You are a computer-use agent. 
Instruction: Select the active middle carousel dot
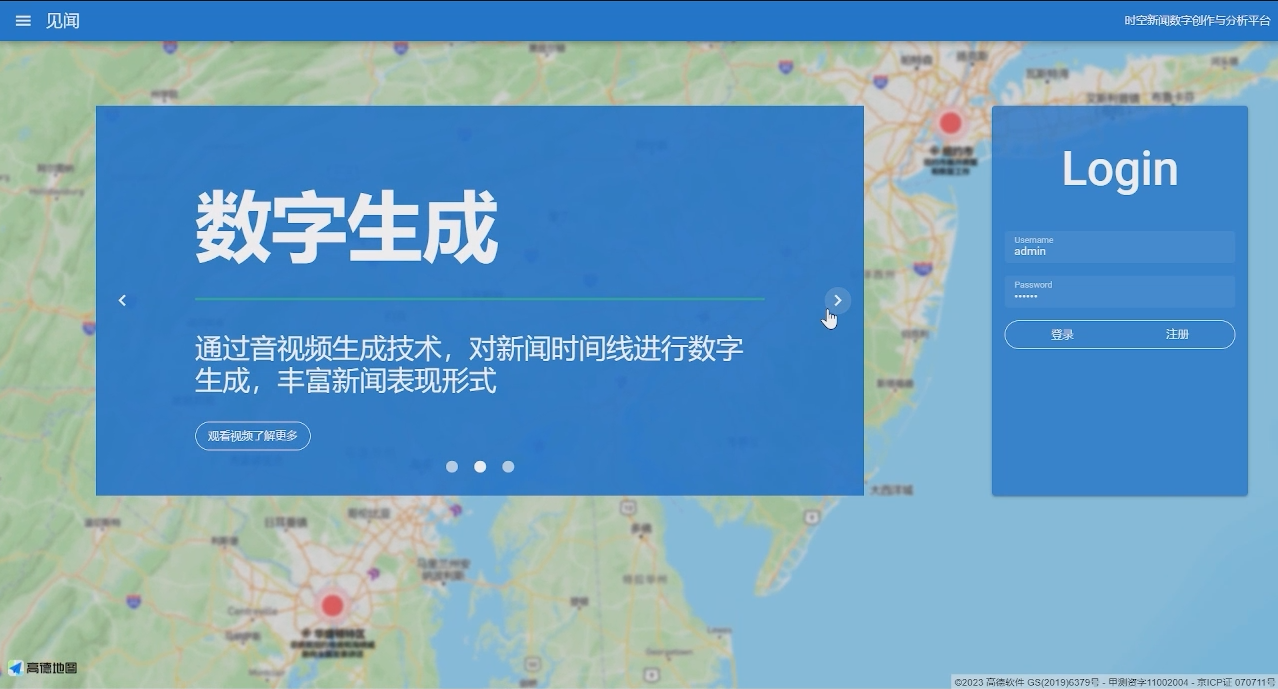click(480, 467)
